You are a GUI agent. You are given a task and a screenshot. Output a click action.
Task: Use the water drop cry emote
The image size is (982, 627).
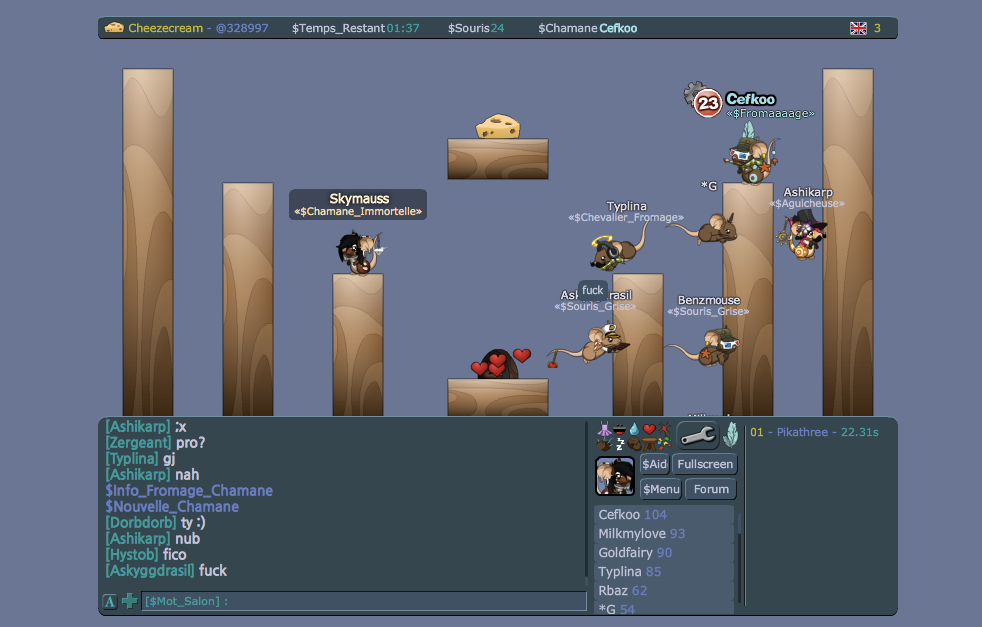point(634,429)
